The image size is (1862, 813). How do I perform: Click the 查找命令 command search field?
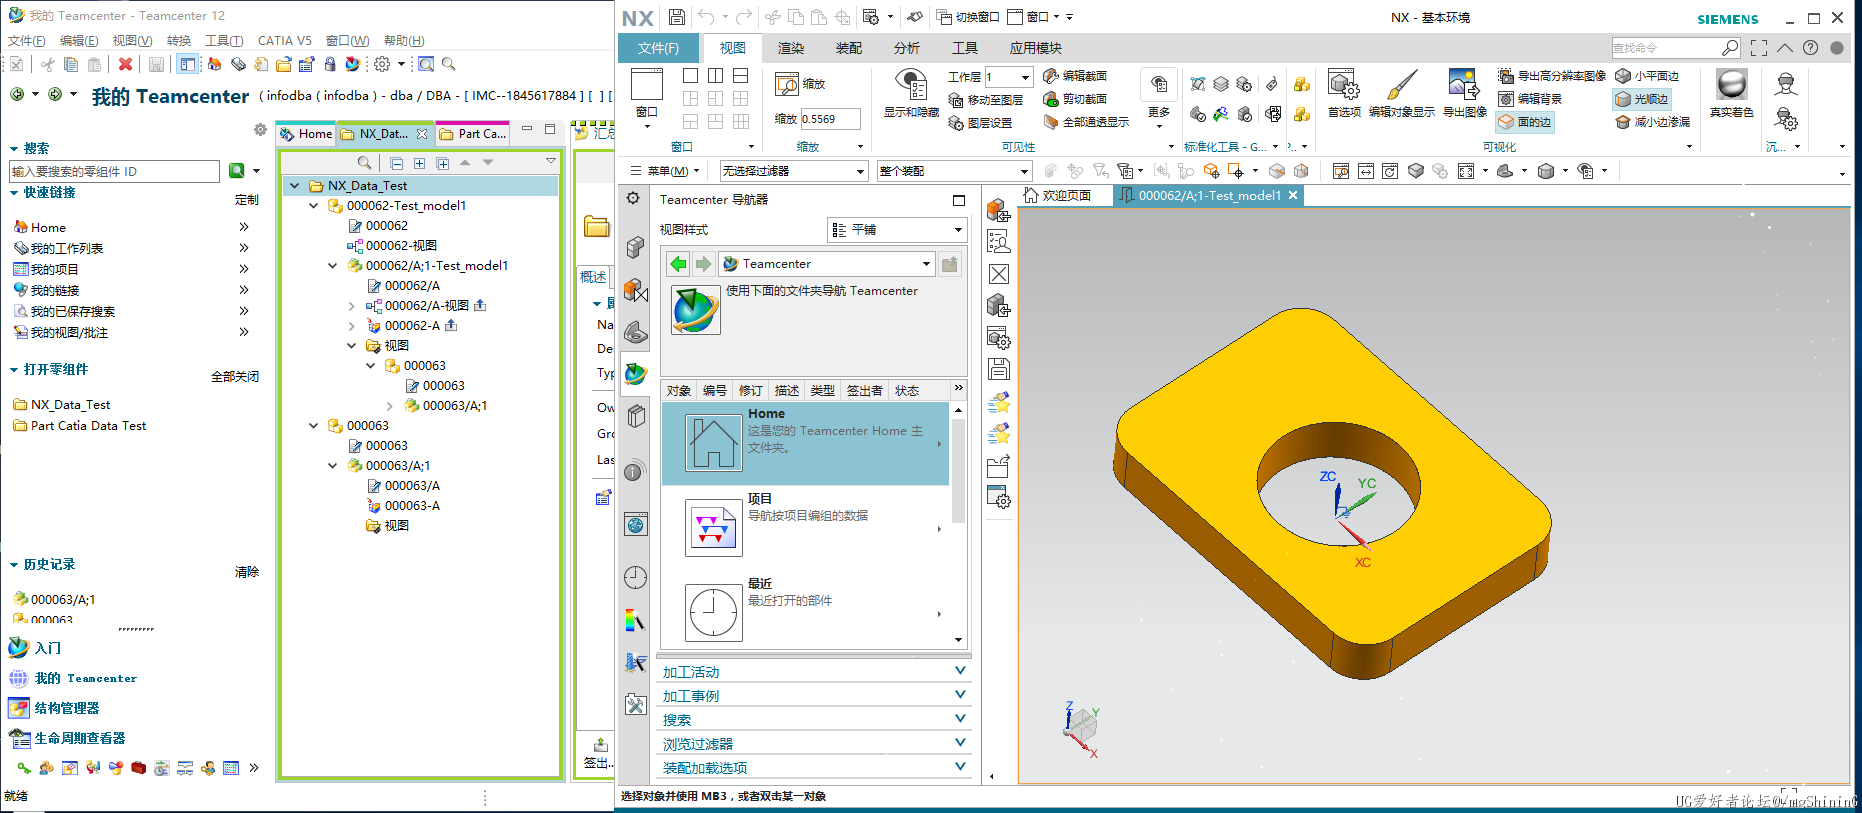coord(1665,47)
